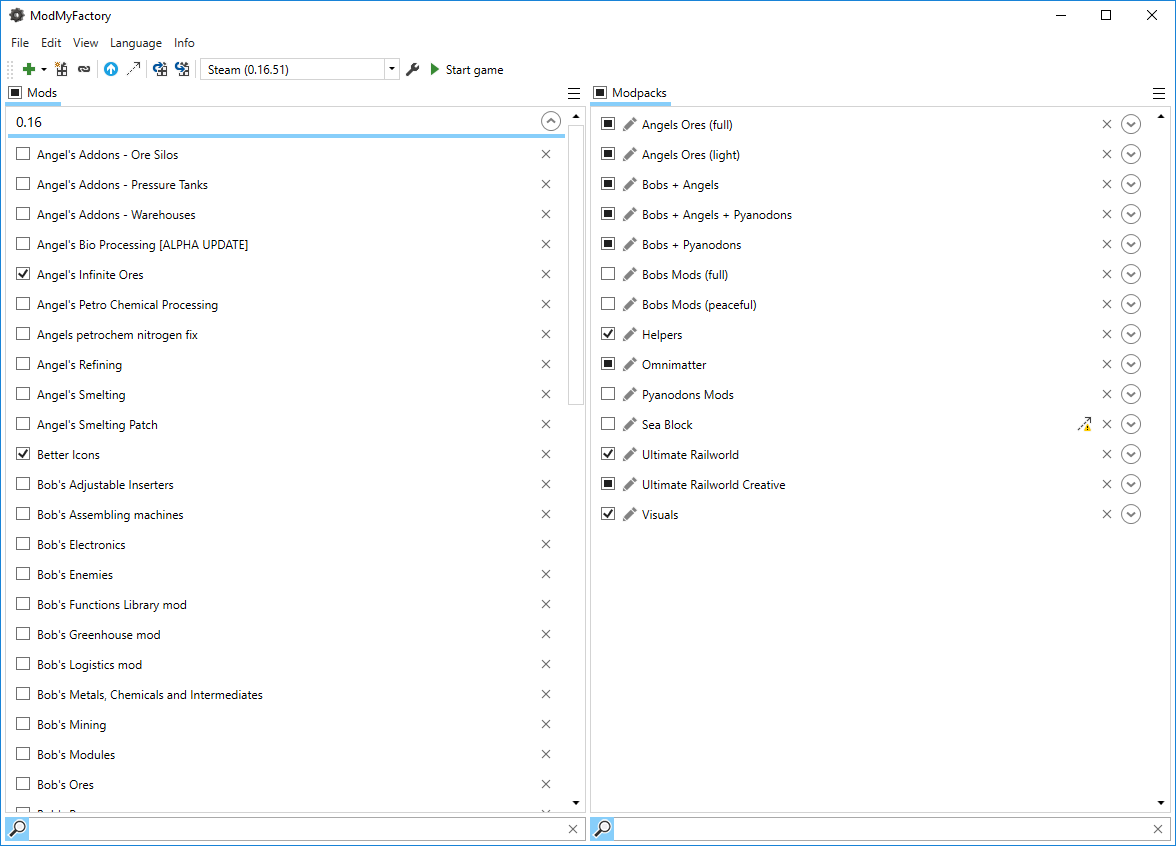Enable Bob's Enemies mod checkbox
1176x846 pixels.
(23, 574)
